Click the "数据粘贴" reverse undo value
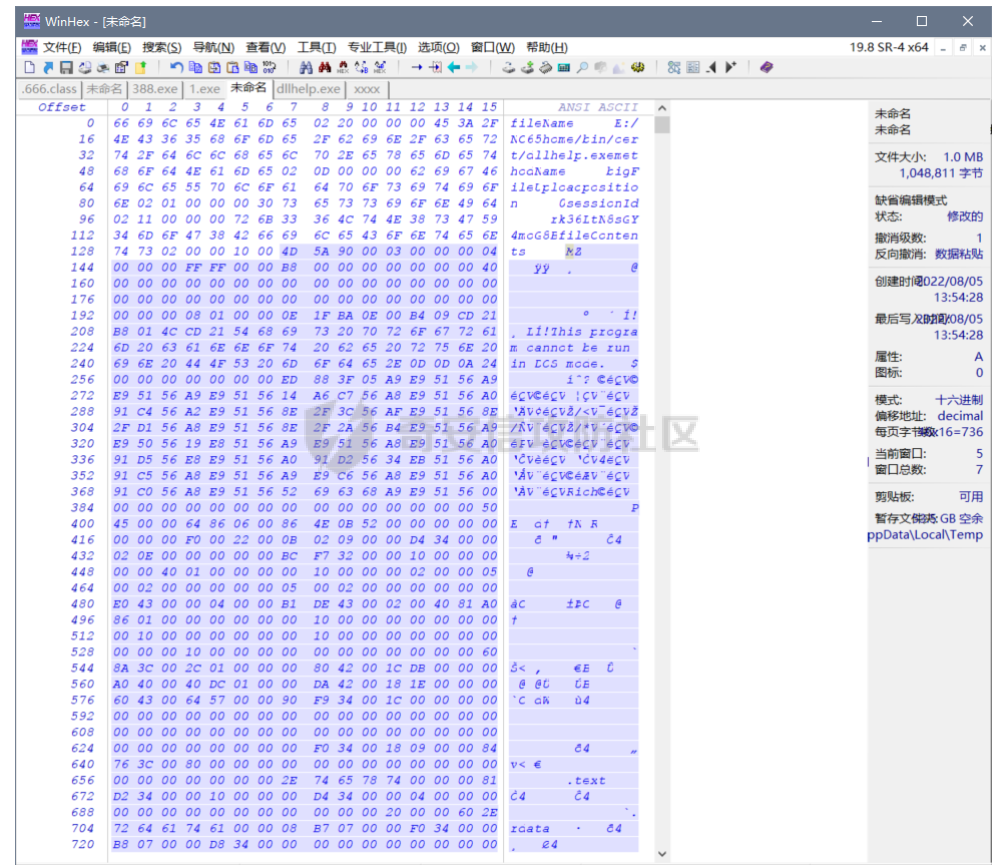1008x867 pixels. pyautogui.click(x=959, y=254)
